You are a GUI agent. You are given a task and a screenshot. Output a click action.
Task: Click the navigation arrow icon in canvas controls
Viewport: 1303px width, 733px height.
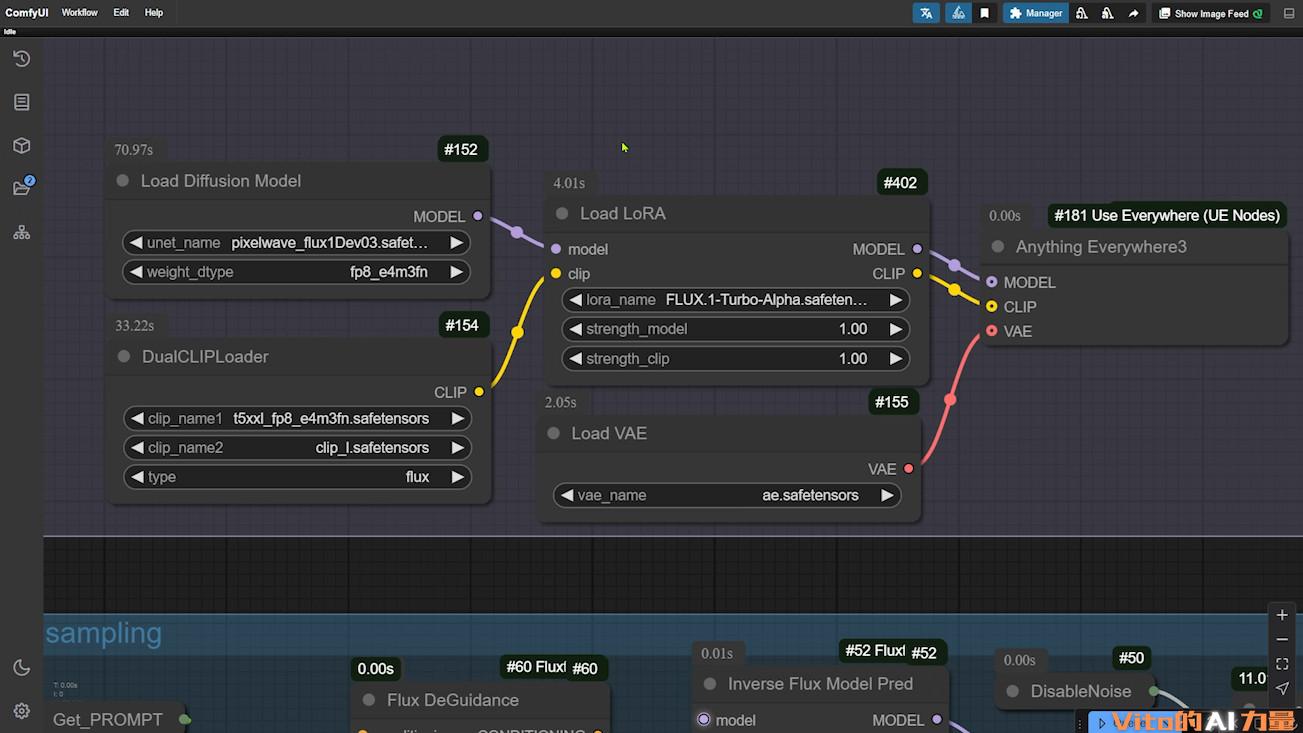1282,687
